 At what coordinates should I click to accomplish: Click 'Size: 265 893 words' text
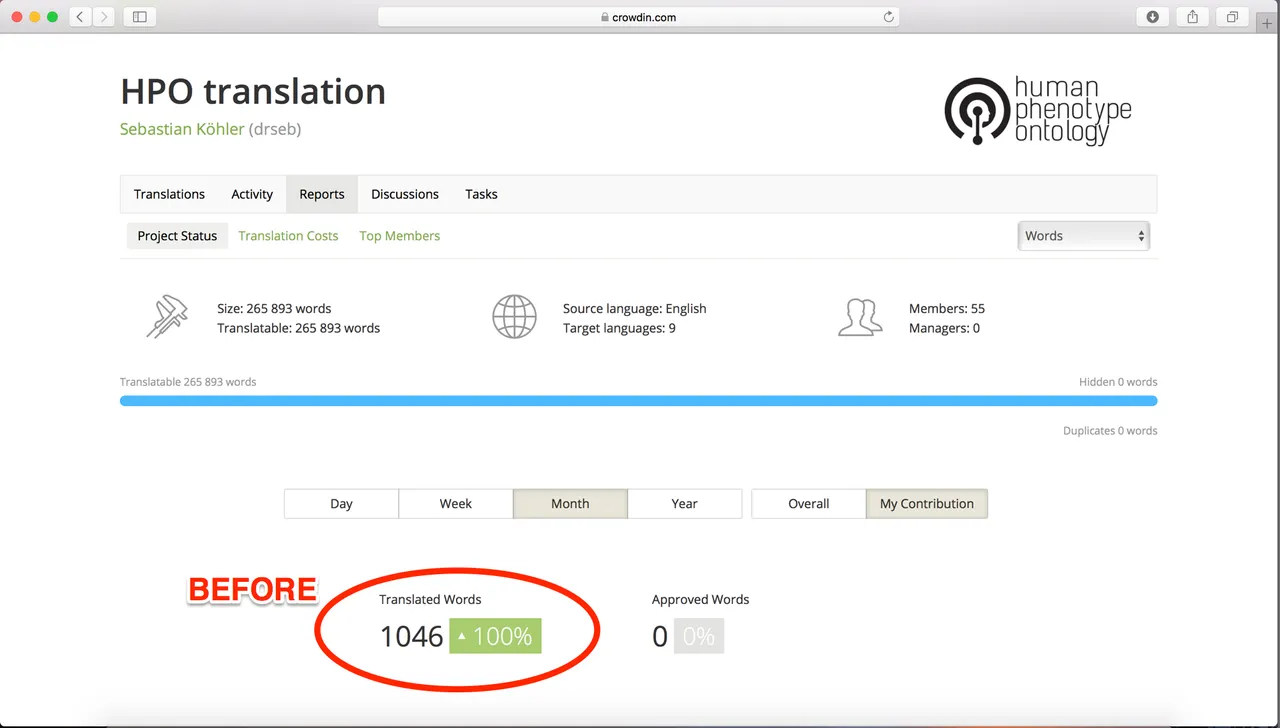click(x=274, y=309)
